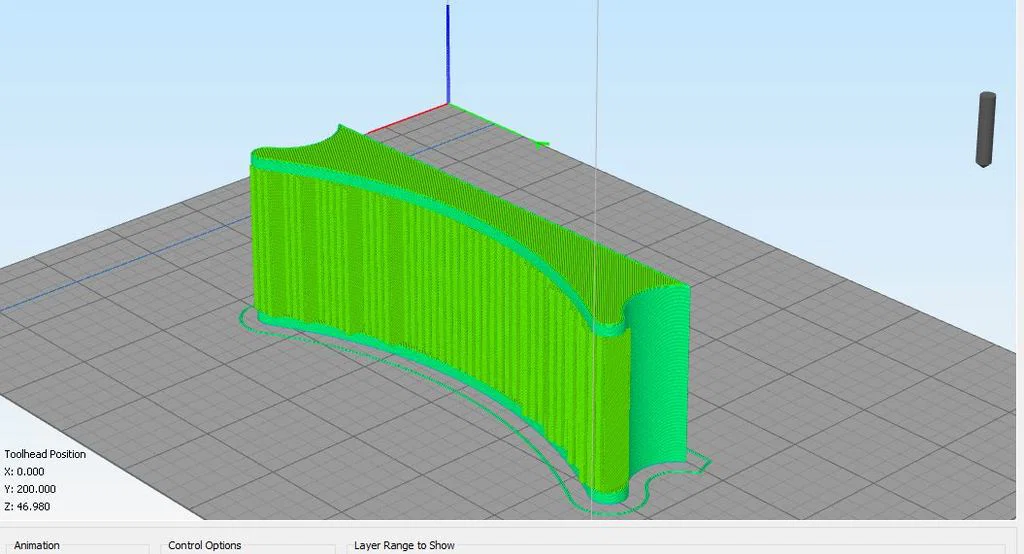Click the Z: 46.980 toolhead value
This screenshot has width=1024, height=554.
pos(27,507)
